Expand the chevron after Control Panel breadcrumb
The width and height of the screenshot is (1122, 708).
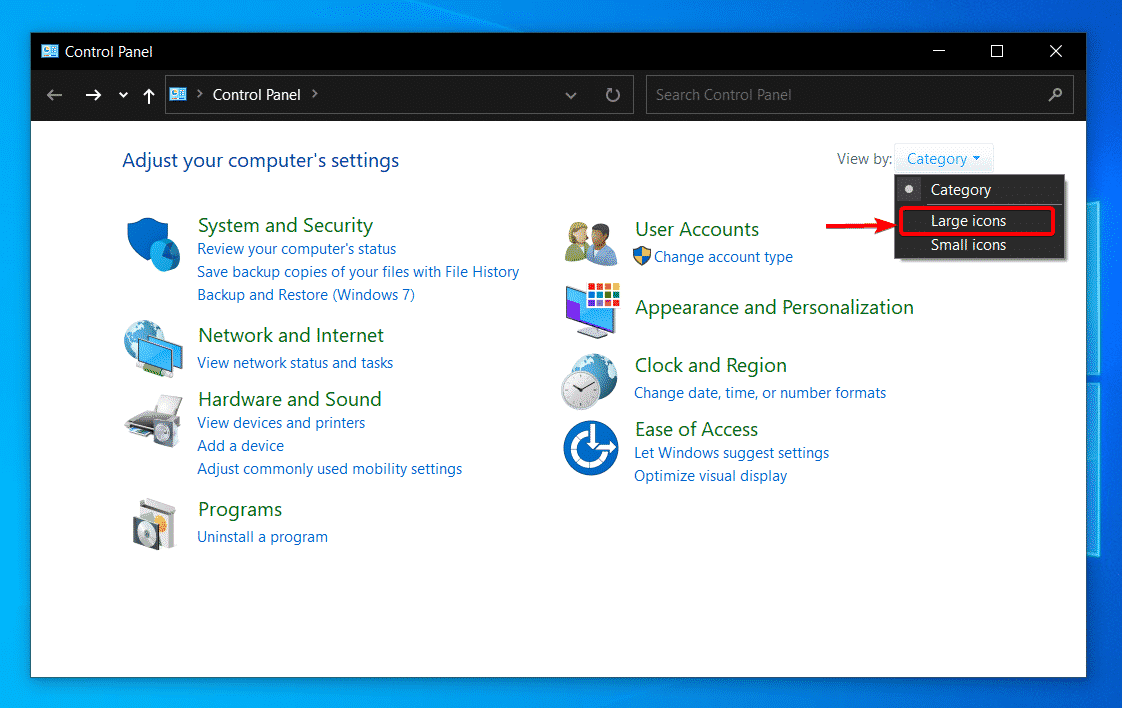(x=314, y=94)
